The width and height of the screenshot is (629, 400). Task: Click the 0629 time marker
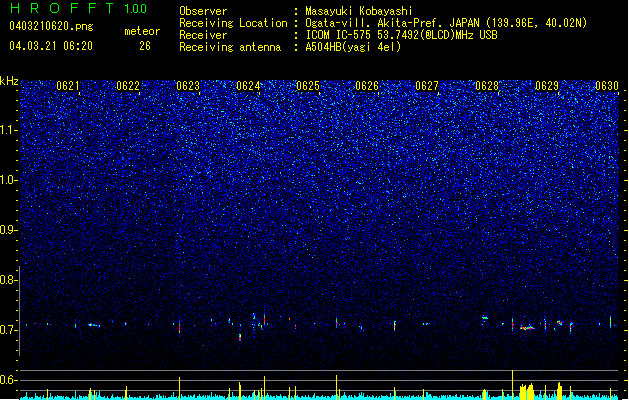click(x=547, y=86)
